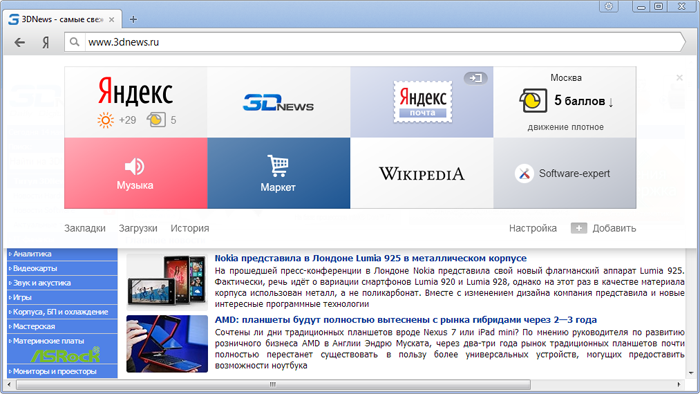The height and width of the screenshot is (394, 700).
Task: Open the Маркет shopping cart tile
Action: pyautogui.click(x=279, y=173)
